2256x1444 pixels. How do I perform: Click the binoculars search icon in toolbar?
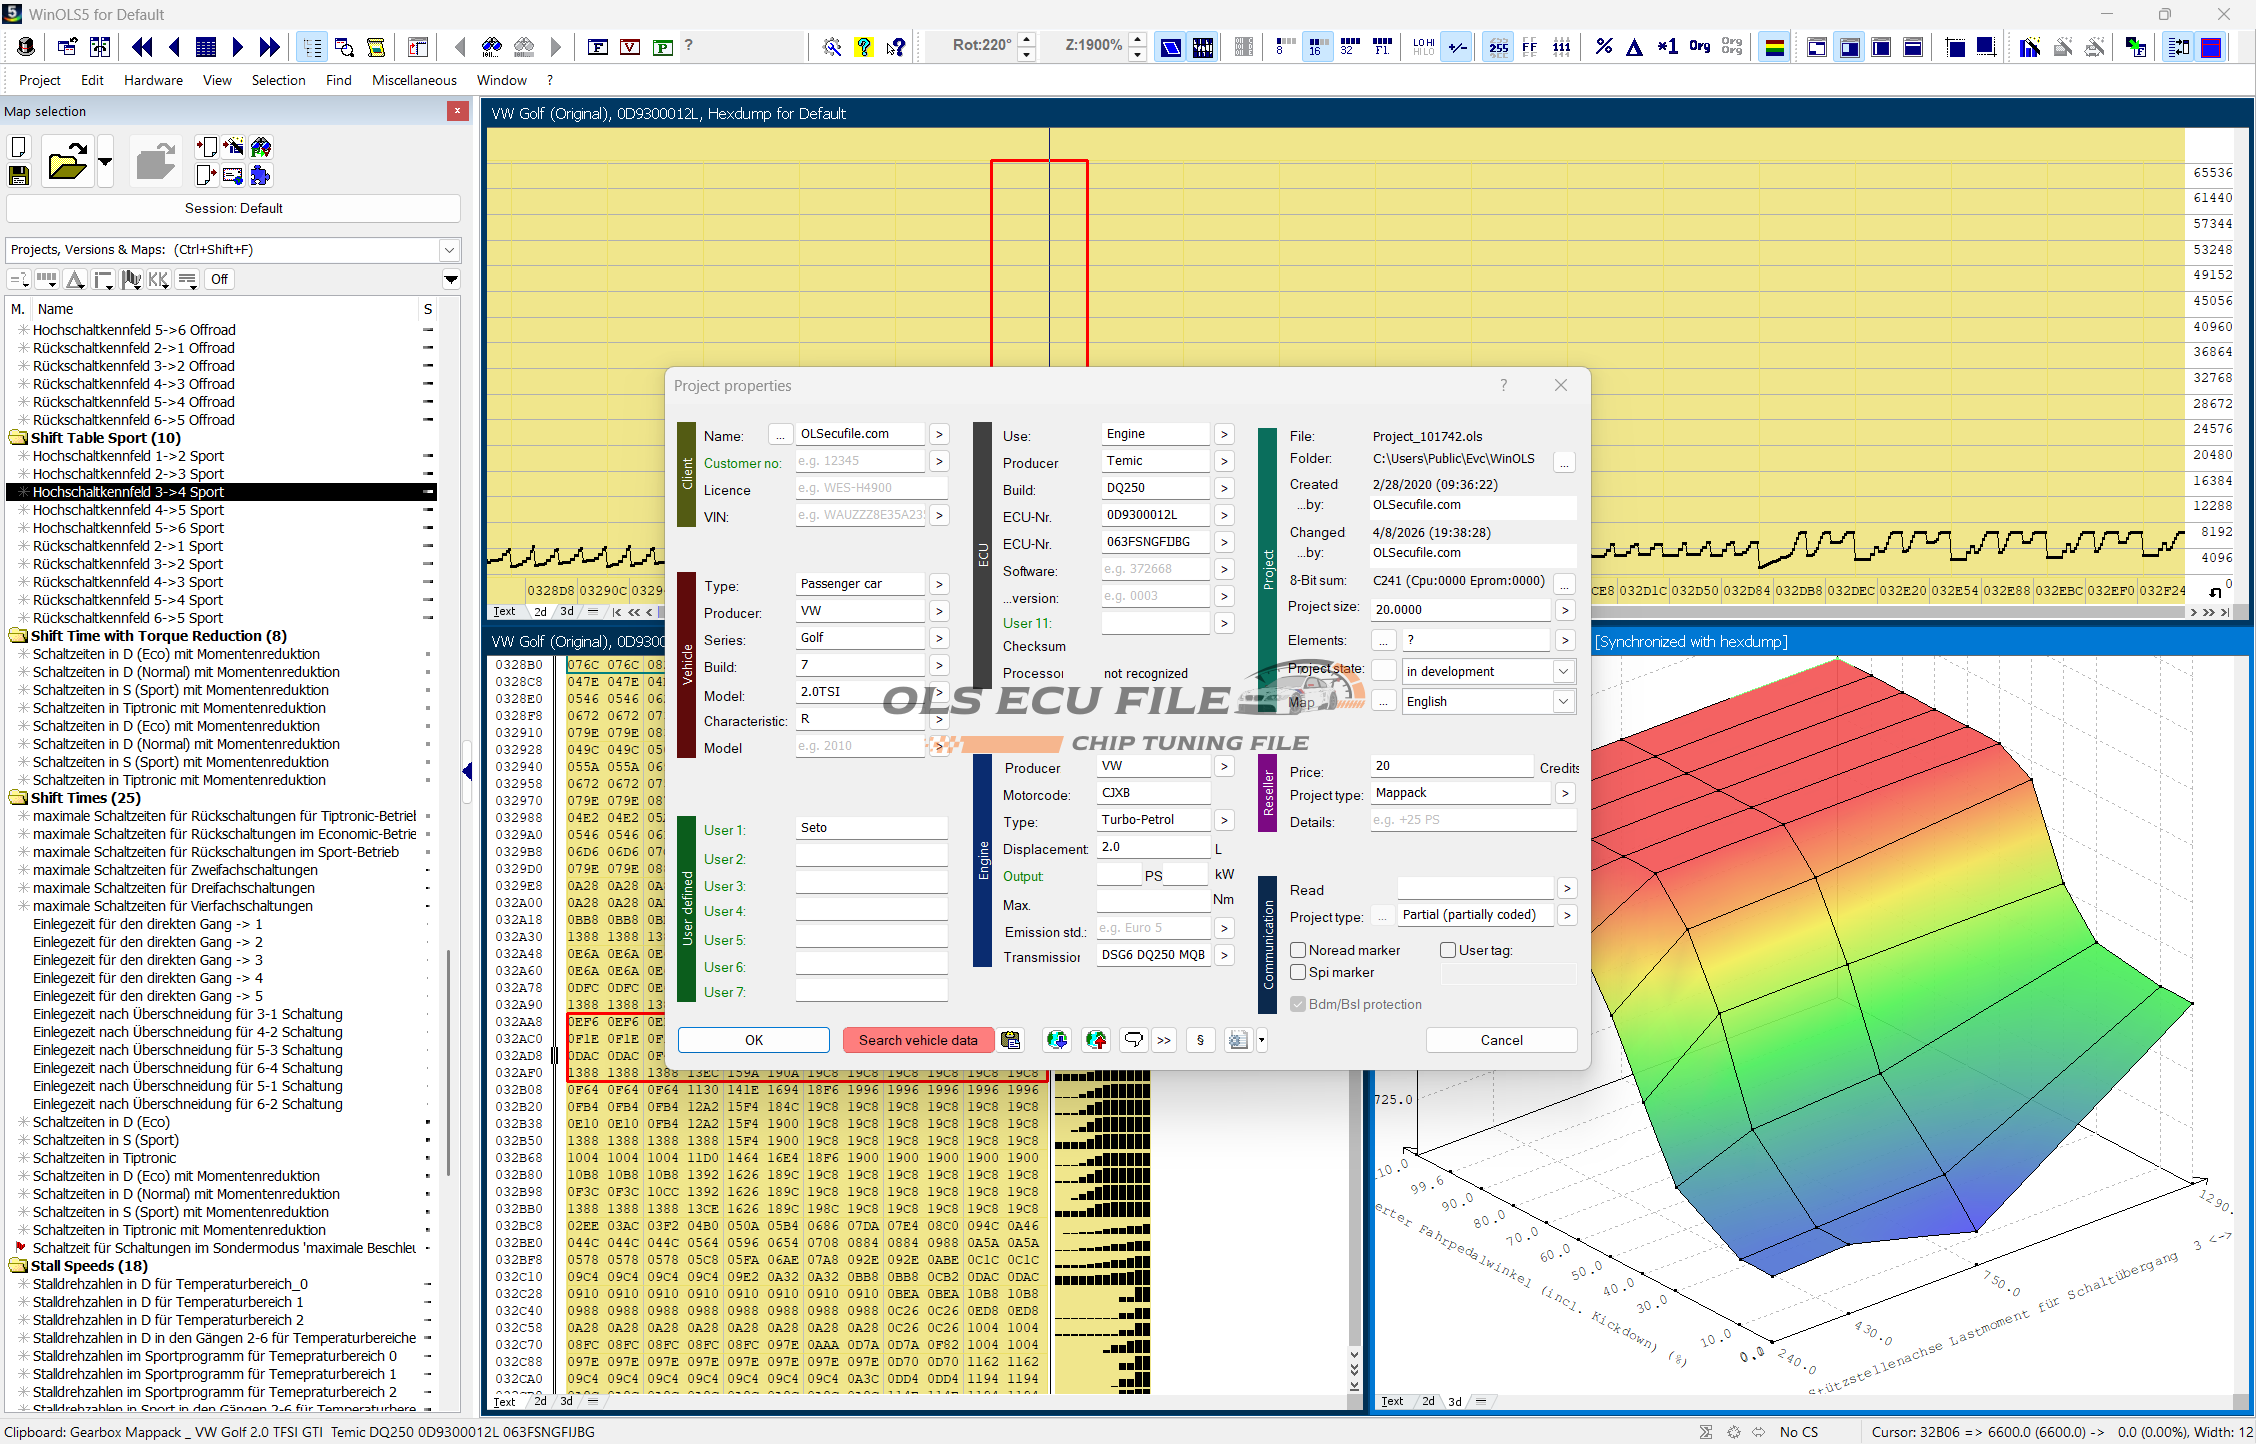491,46
